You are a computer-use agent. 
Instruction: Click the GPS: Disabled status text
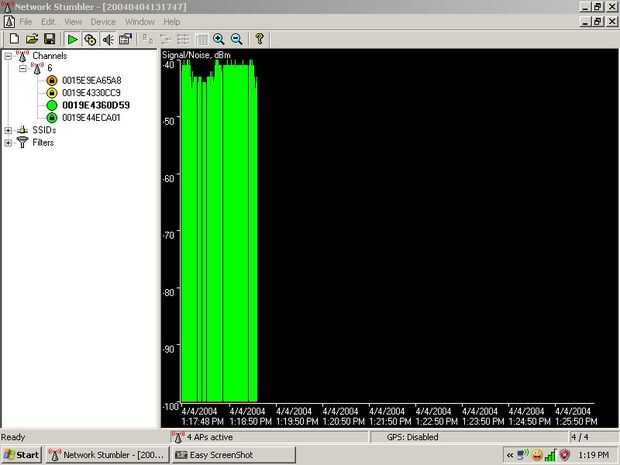(x=412, y=437)
